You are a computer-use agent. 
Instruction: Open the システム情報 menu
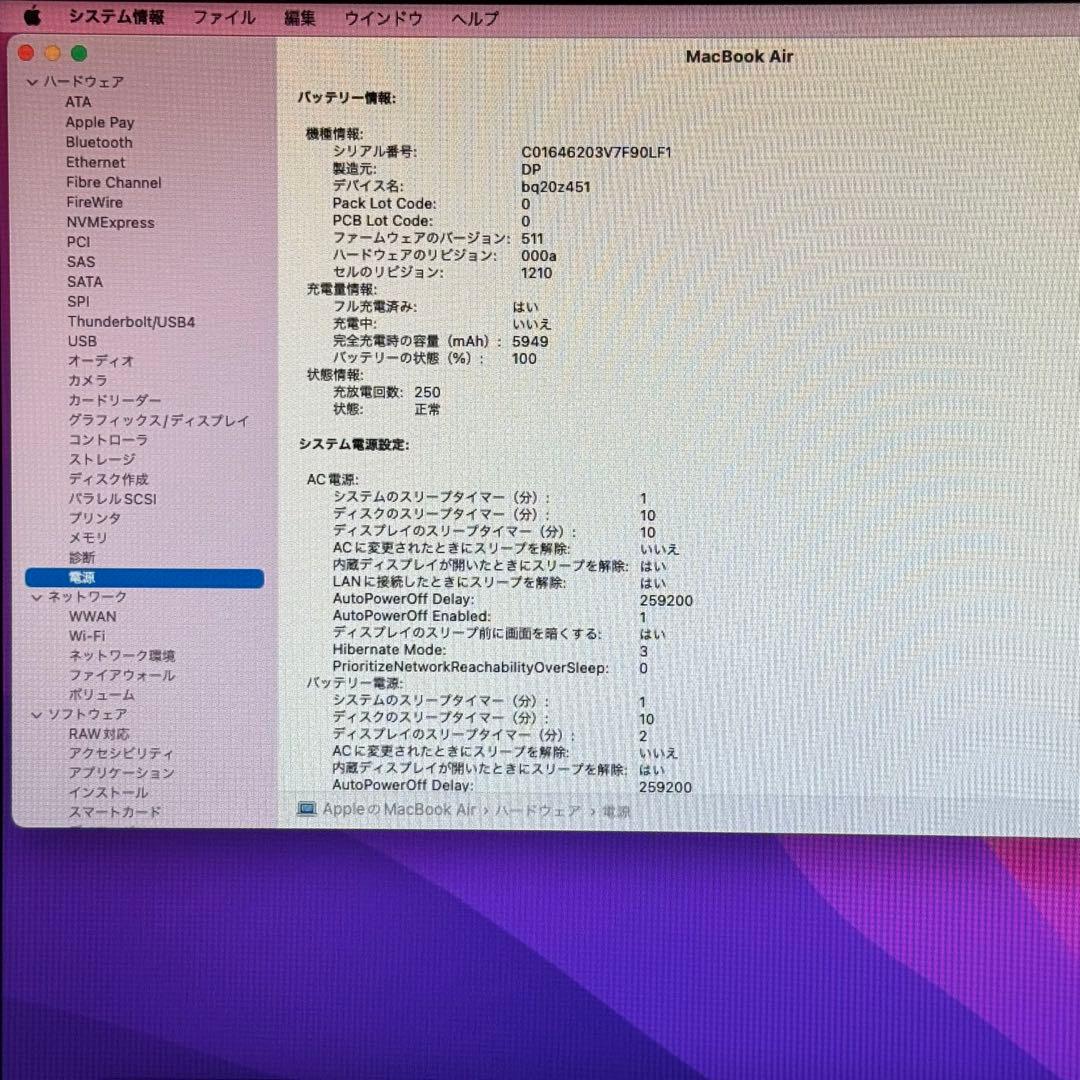pos(116,17)
